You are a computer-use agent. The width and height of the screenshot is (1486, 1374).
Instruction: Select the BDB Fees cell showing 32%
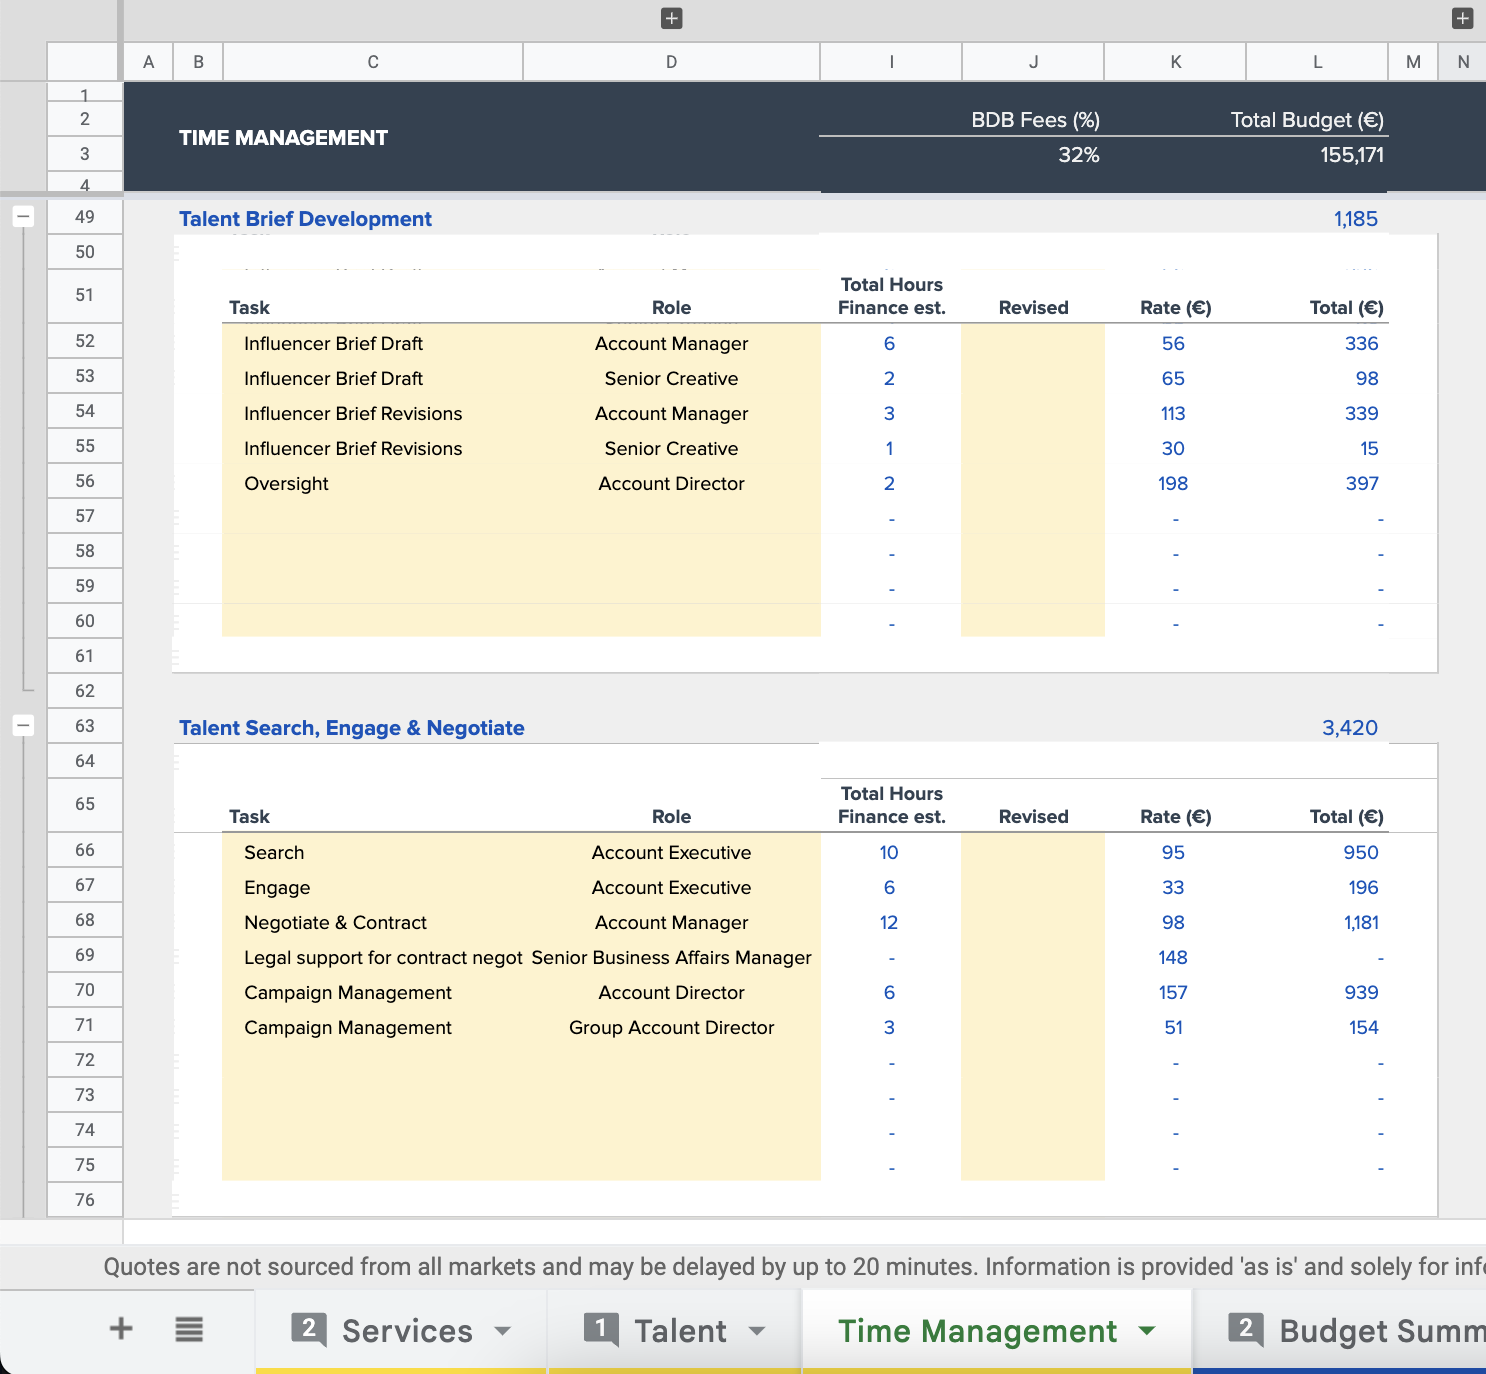pyautogui.click(x=1078, y=155)
